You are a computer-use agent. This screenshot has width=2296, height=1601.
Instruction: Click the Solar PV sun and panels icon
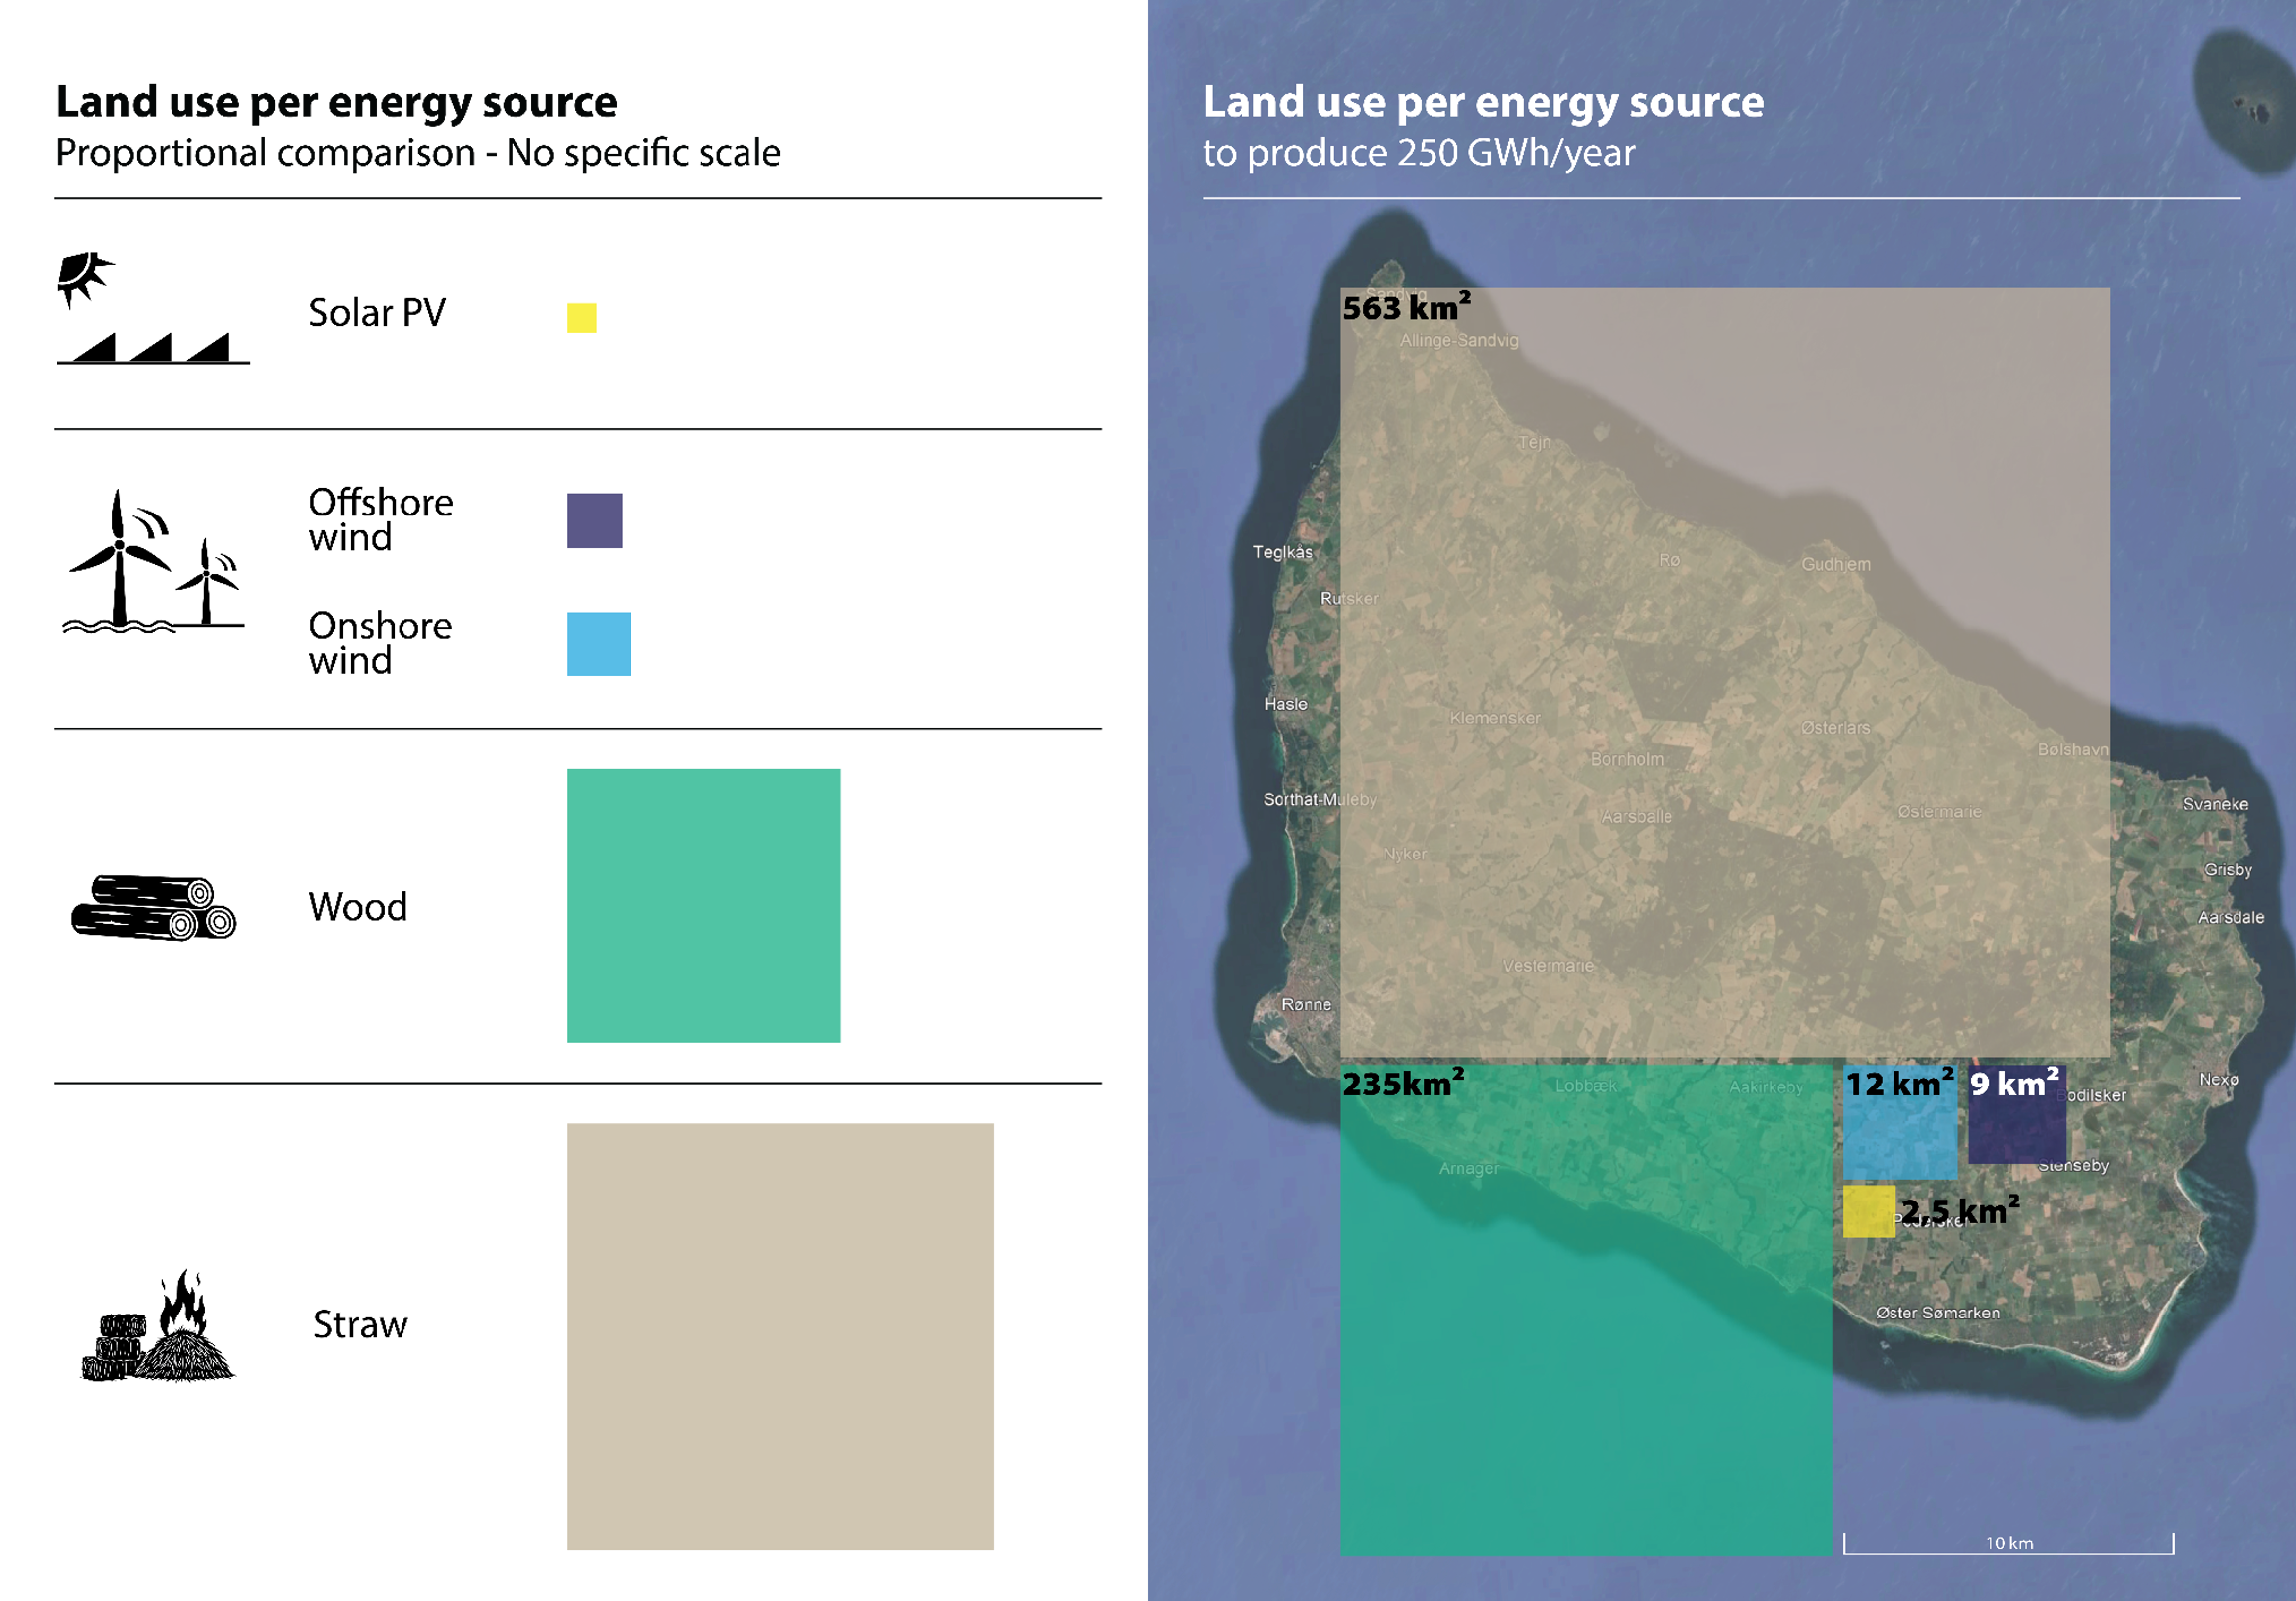coord(152,308)
